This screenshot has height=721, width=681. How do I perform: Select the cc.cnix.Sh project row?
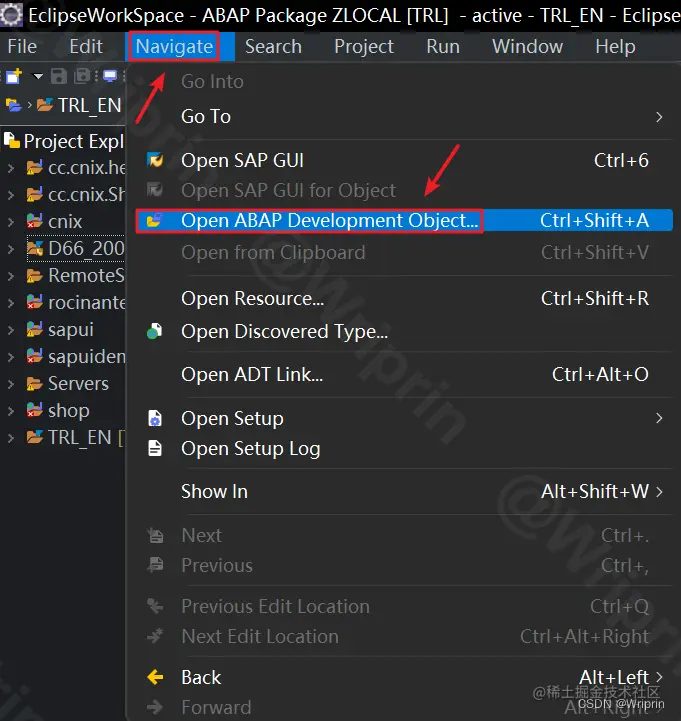point(63,195)
